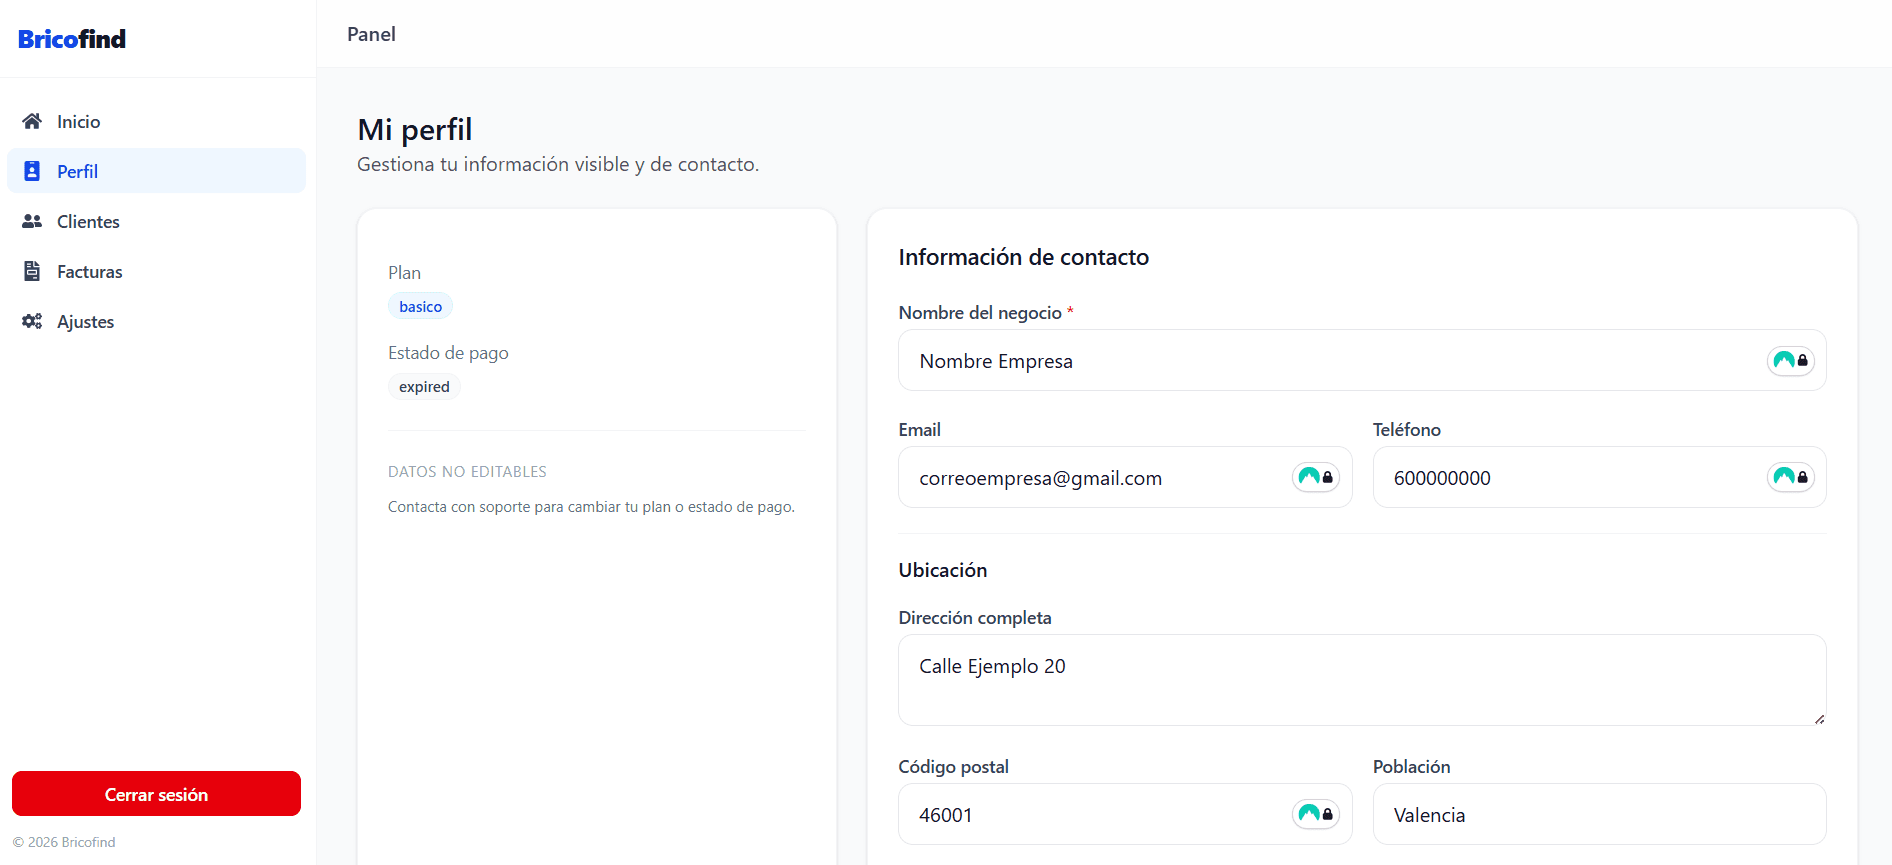Image resolution: width=1892 pixels, height=865 pixels.
Task: Click password manager icon in Código postal field
Action: pos(1315,814)
